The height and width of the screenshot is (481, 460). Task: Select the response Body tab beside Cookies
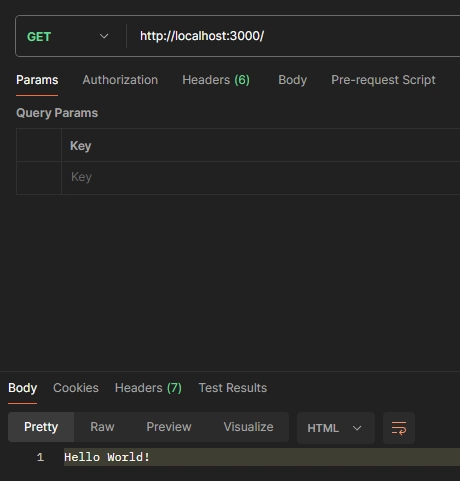coord(23,388)
